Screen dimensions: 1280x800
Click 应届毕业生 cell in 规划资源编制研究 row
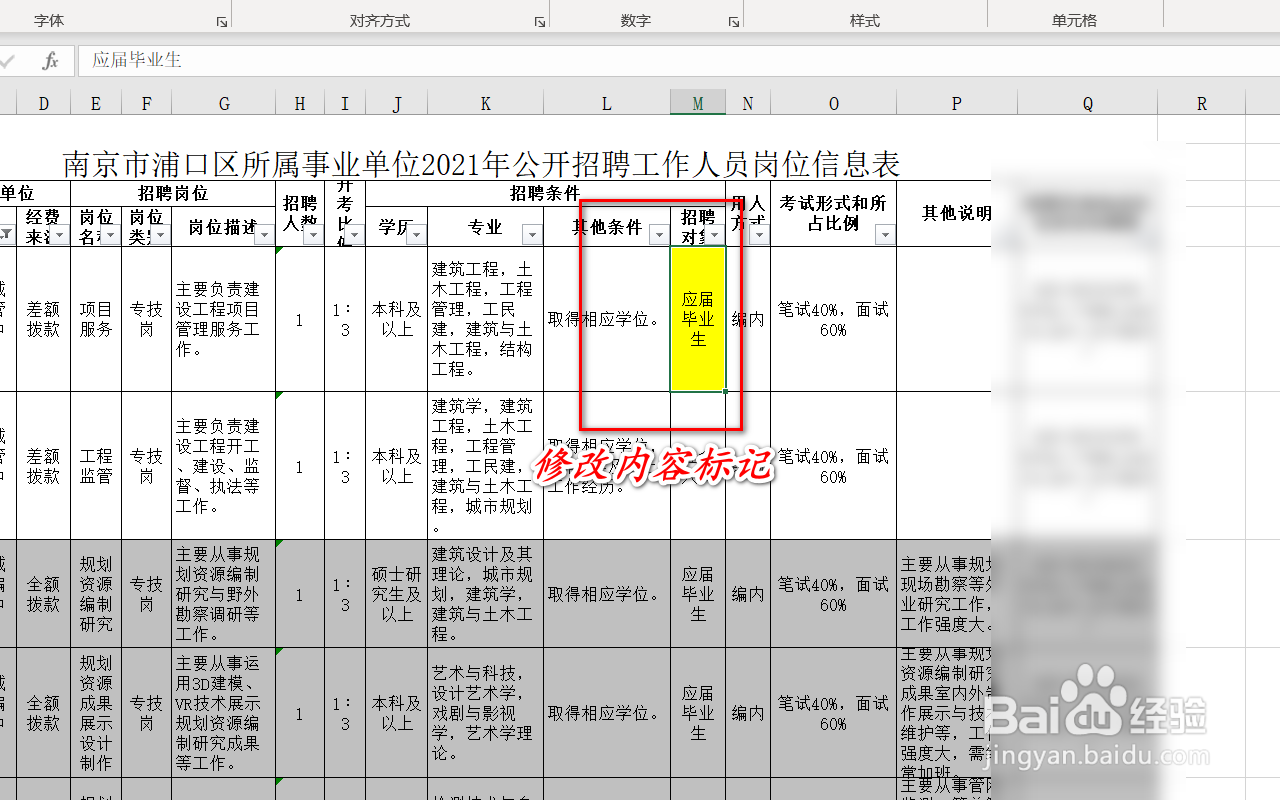[698, 594]
